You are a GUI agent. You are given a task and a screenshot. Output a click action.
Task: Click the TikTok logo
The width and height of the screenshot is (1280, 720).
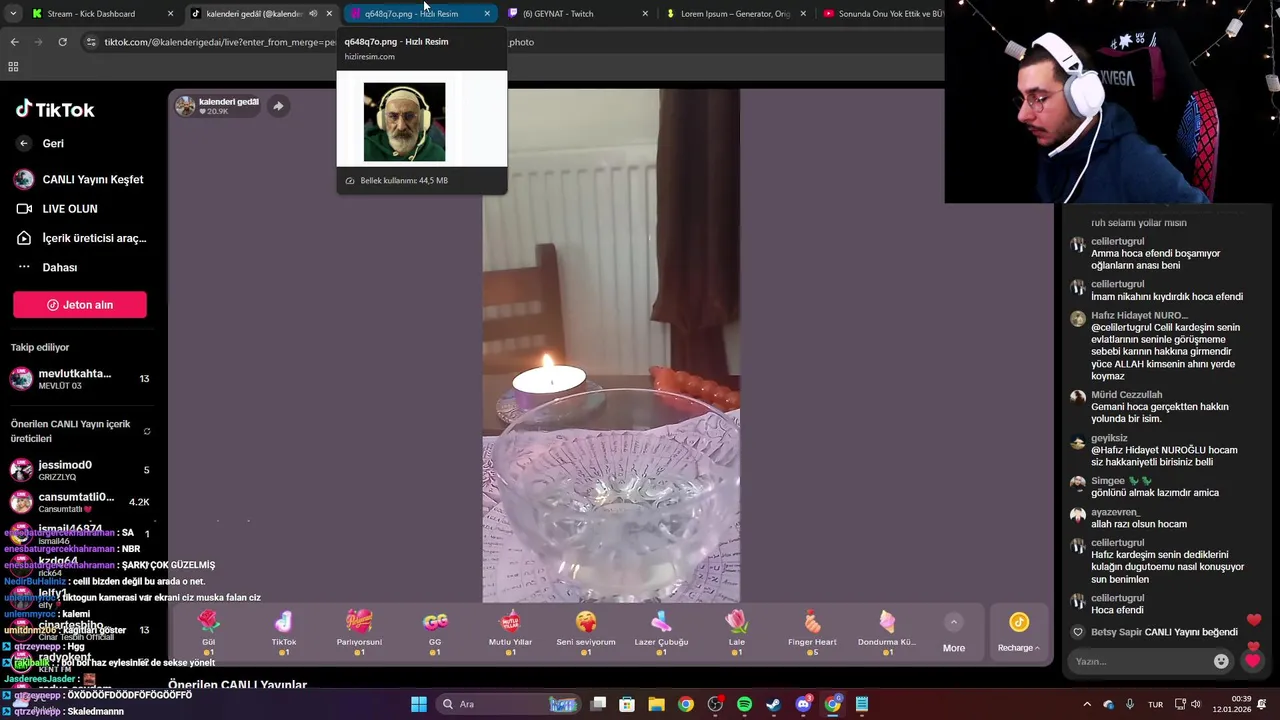55,109
